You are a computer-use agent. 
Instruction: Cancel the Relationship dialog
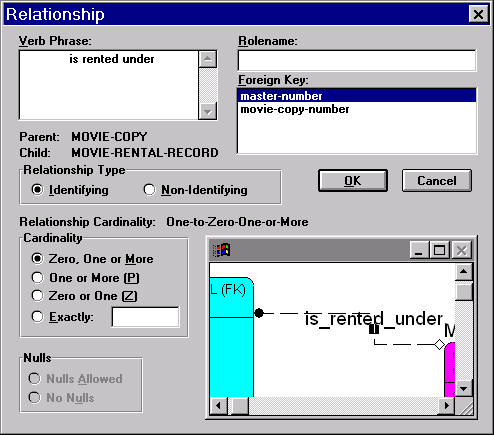coord(437,180)
